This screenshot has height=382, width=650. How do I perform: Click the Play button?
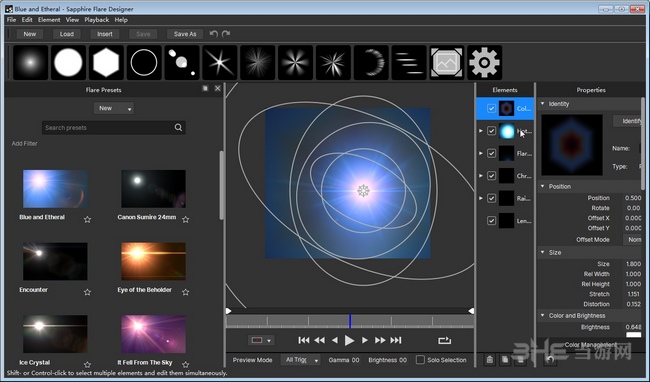pyautogui.click(x=349, y=340)
